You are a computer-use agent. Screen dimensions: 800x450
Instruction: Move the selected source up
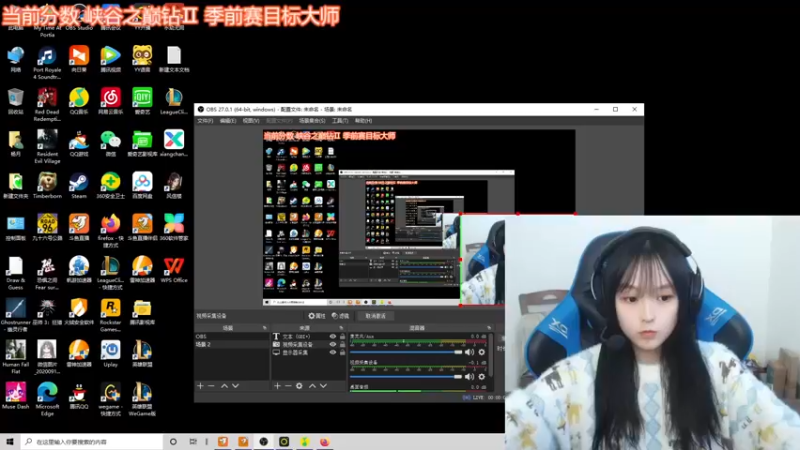pos(312,386)
